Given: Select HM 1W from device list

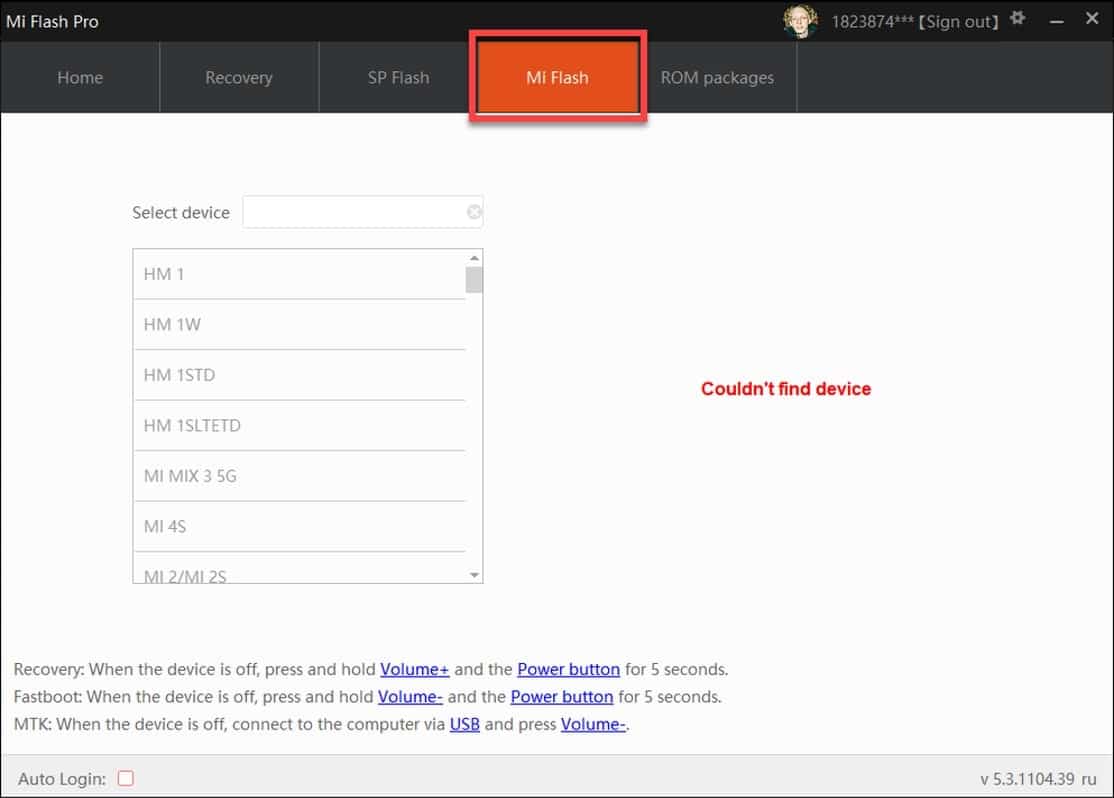Looking at the screenshot, I should pos(300,325).
